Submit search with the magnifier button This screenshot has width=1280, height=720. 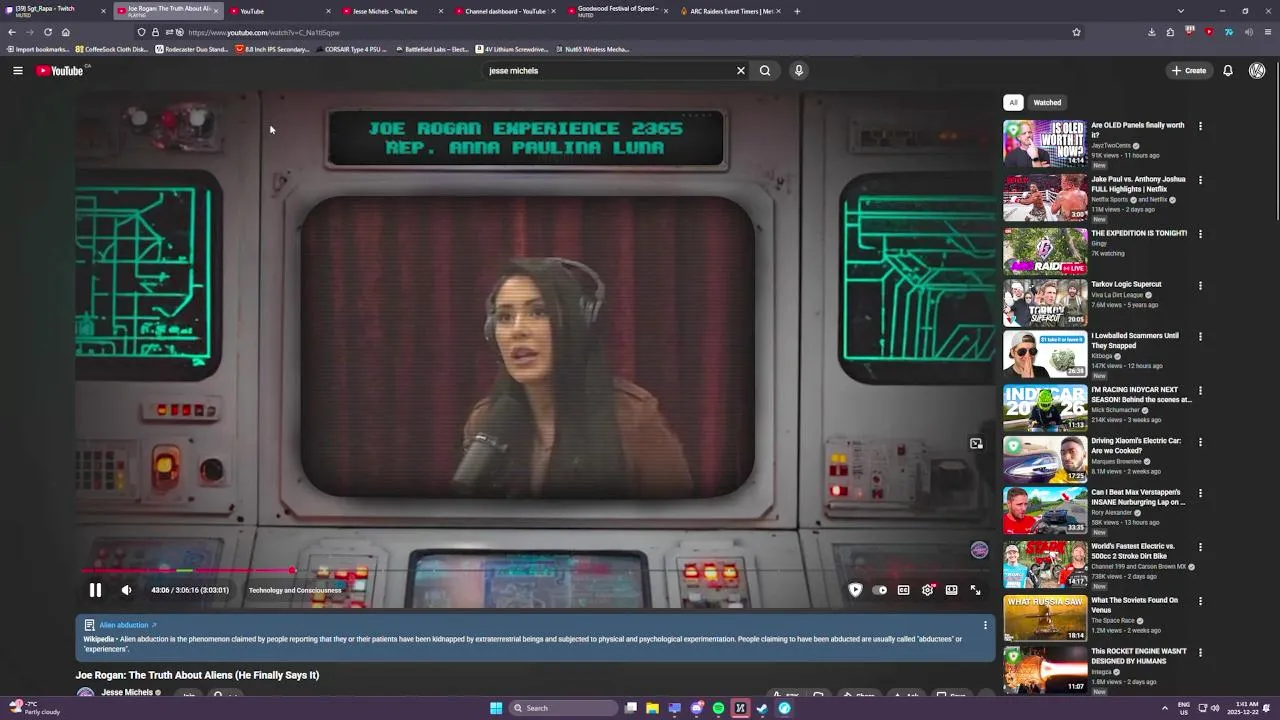click(765, 70)
